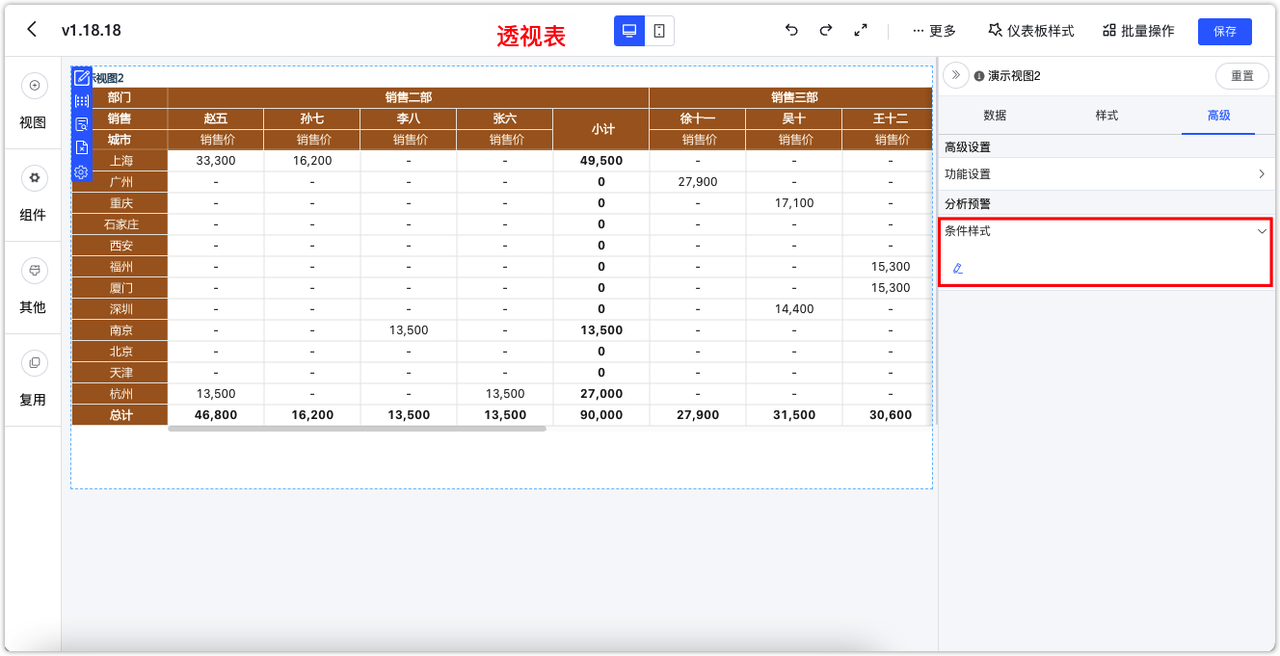Open the 组件 sidebar panel
This screenshot has width=1280, height=656.
tap(33, 195)
